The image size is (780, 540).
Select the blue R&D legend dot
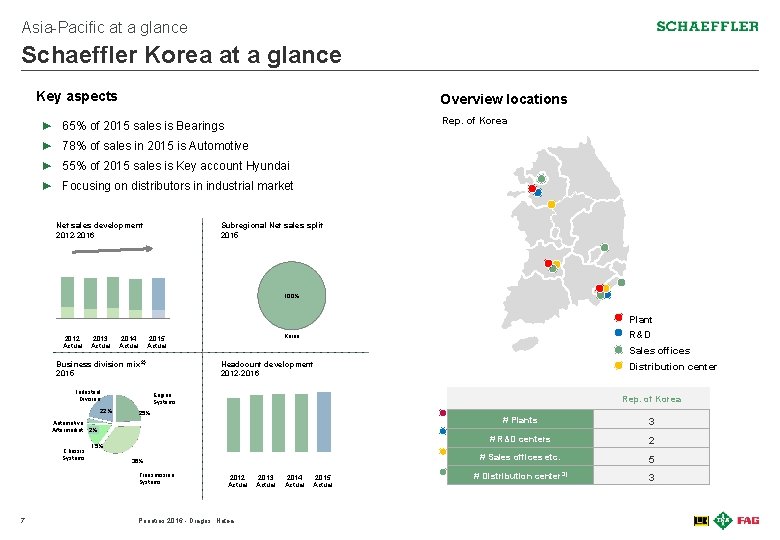[618, 333]
